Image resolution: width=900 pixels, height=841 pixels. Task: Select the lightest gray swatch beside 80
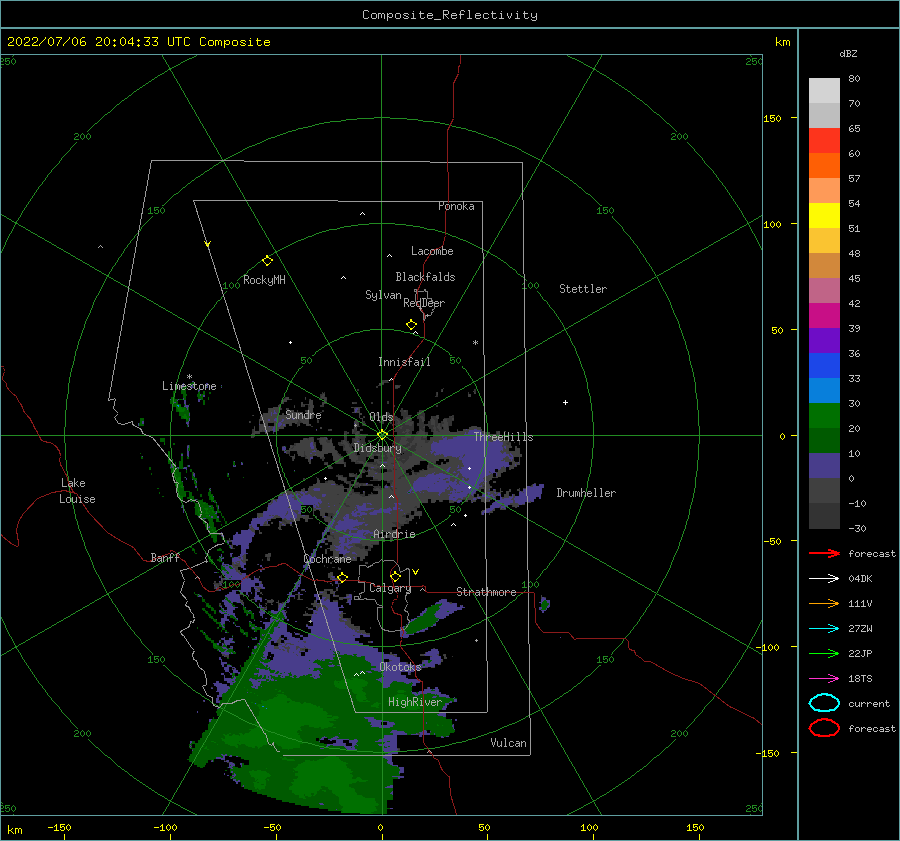pos(824,91)
